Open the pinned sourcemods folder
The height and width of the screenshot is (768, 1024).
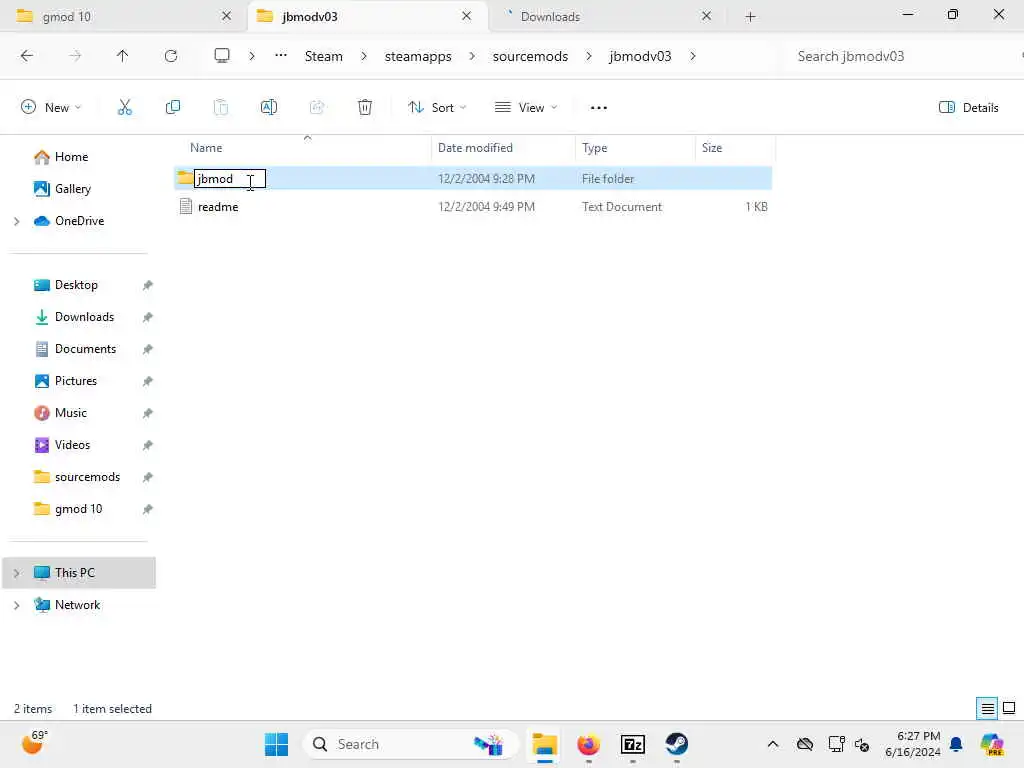(87, 477)
